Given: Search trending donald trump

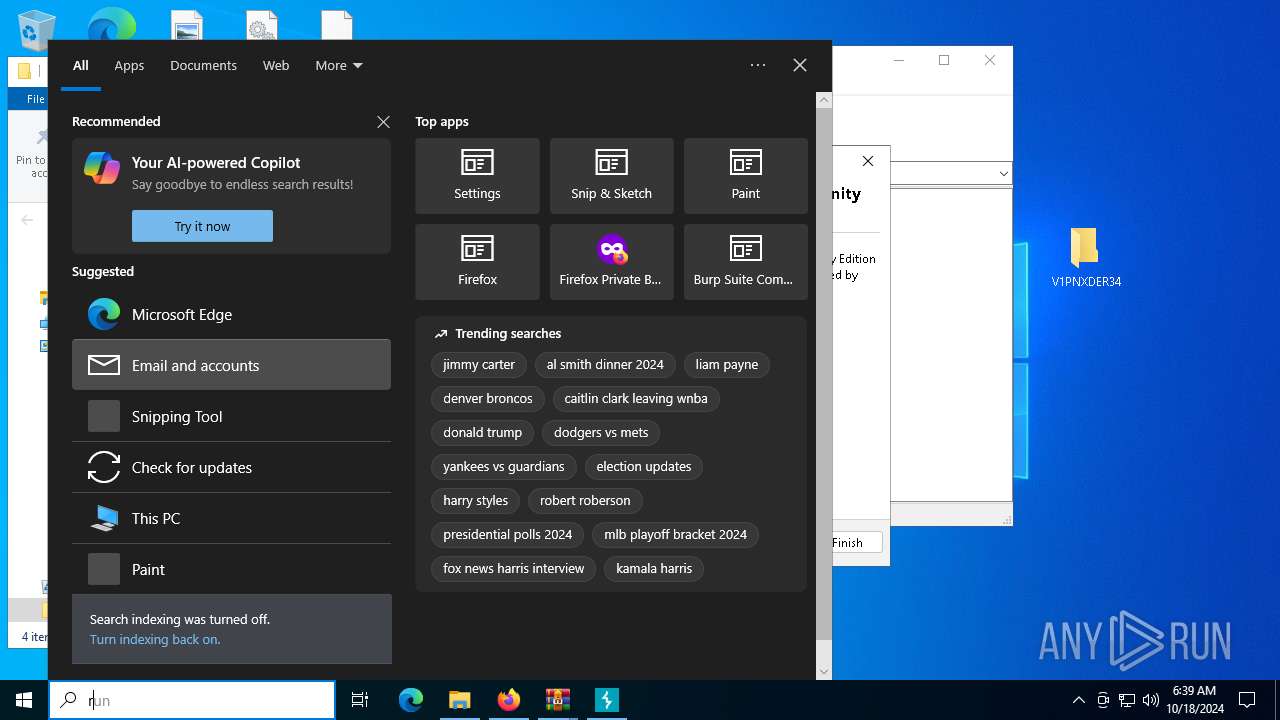Looking at the screenshot, I should point(483,432).
